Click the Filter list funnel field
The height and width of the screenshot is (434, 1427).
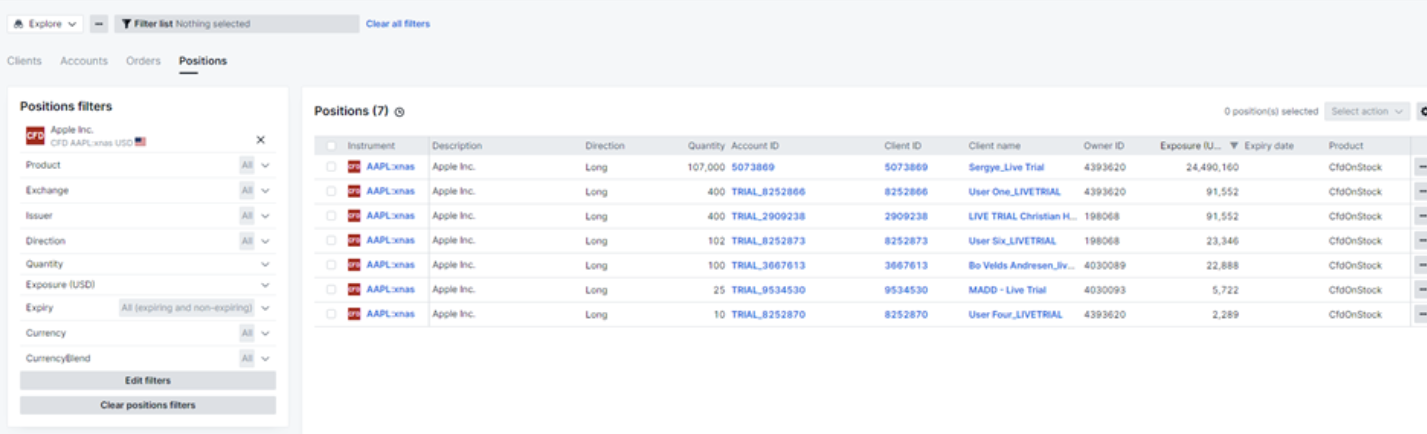click(236, 23)
